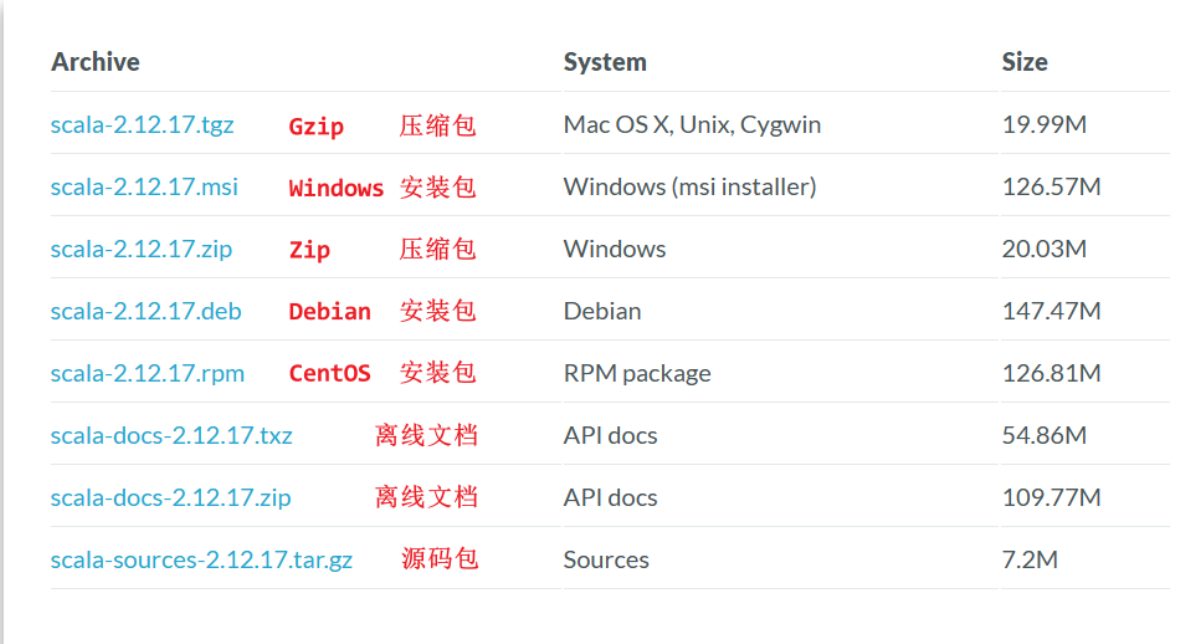Open the scala-docs-2.12.17.txz link
Viewport: 1190px width, 644px height.
[172, 435]
